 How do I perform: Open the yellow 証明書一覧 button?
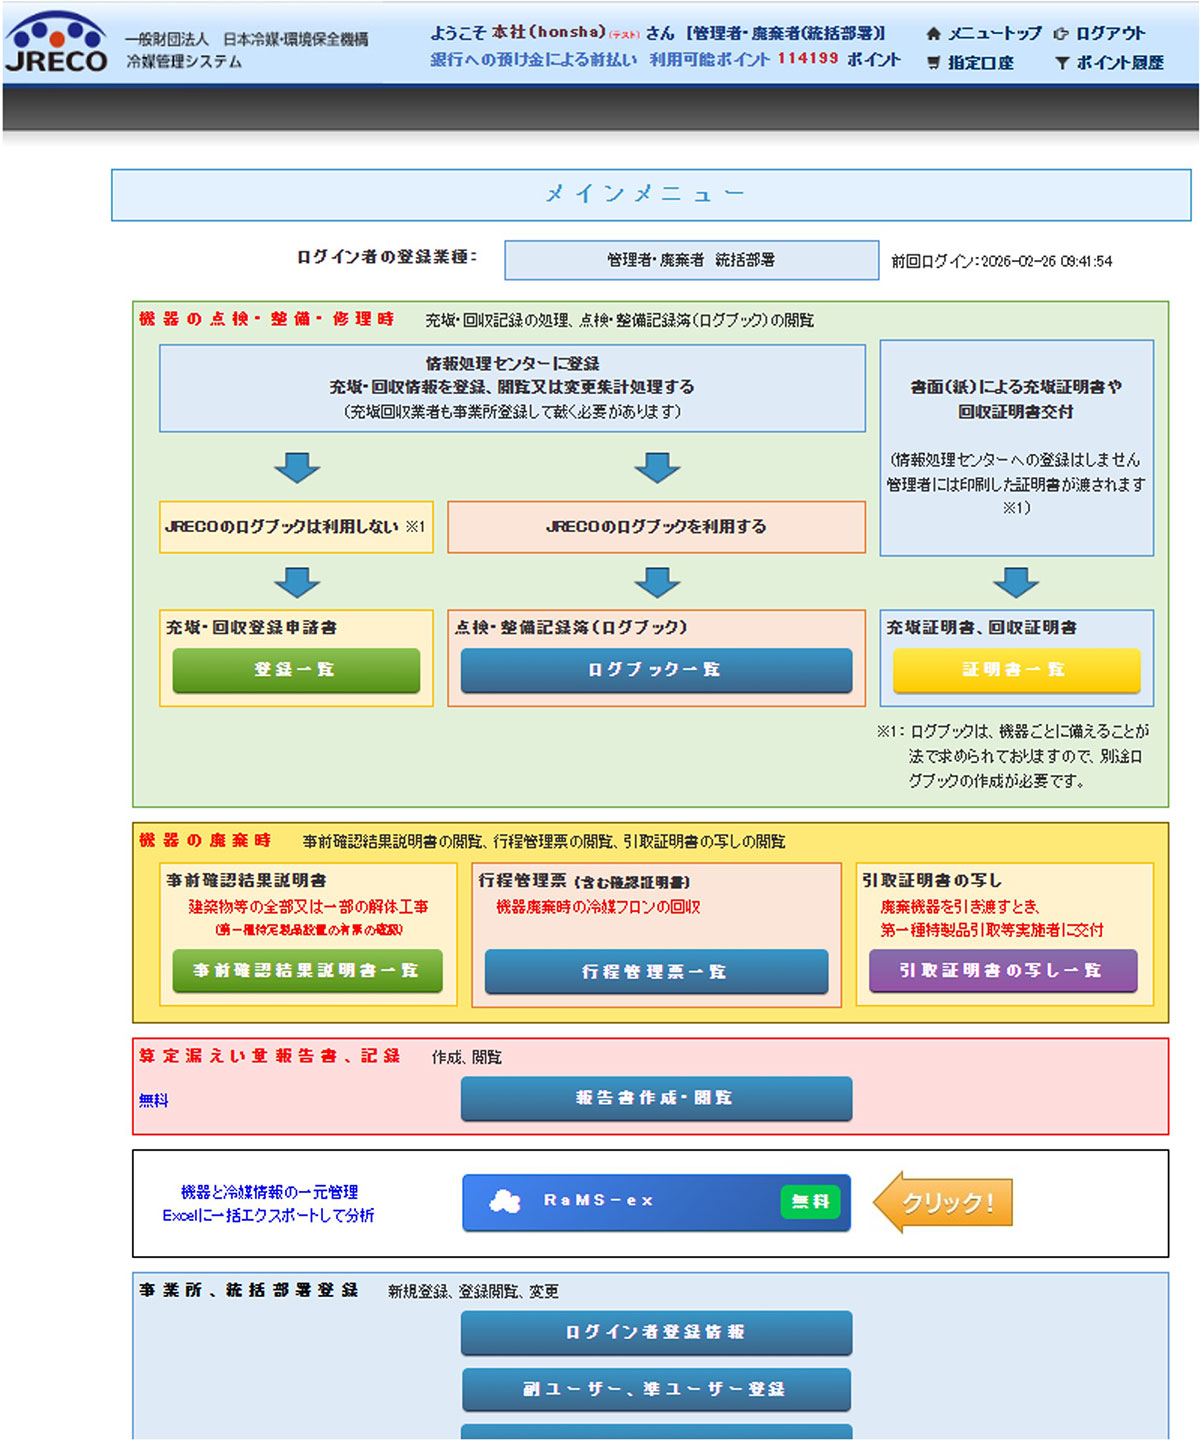[x=1016, y=670]
